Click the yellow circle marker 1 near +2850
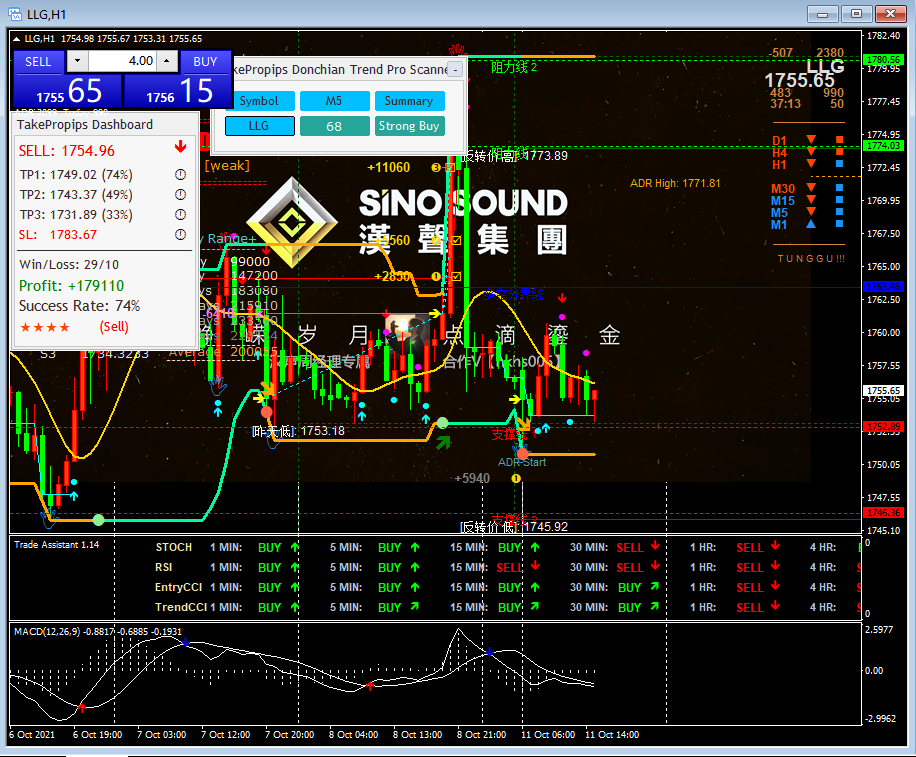Screen dimensions: 916x757 (436, 276)
